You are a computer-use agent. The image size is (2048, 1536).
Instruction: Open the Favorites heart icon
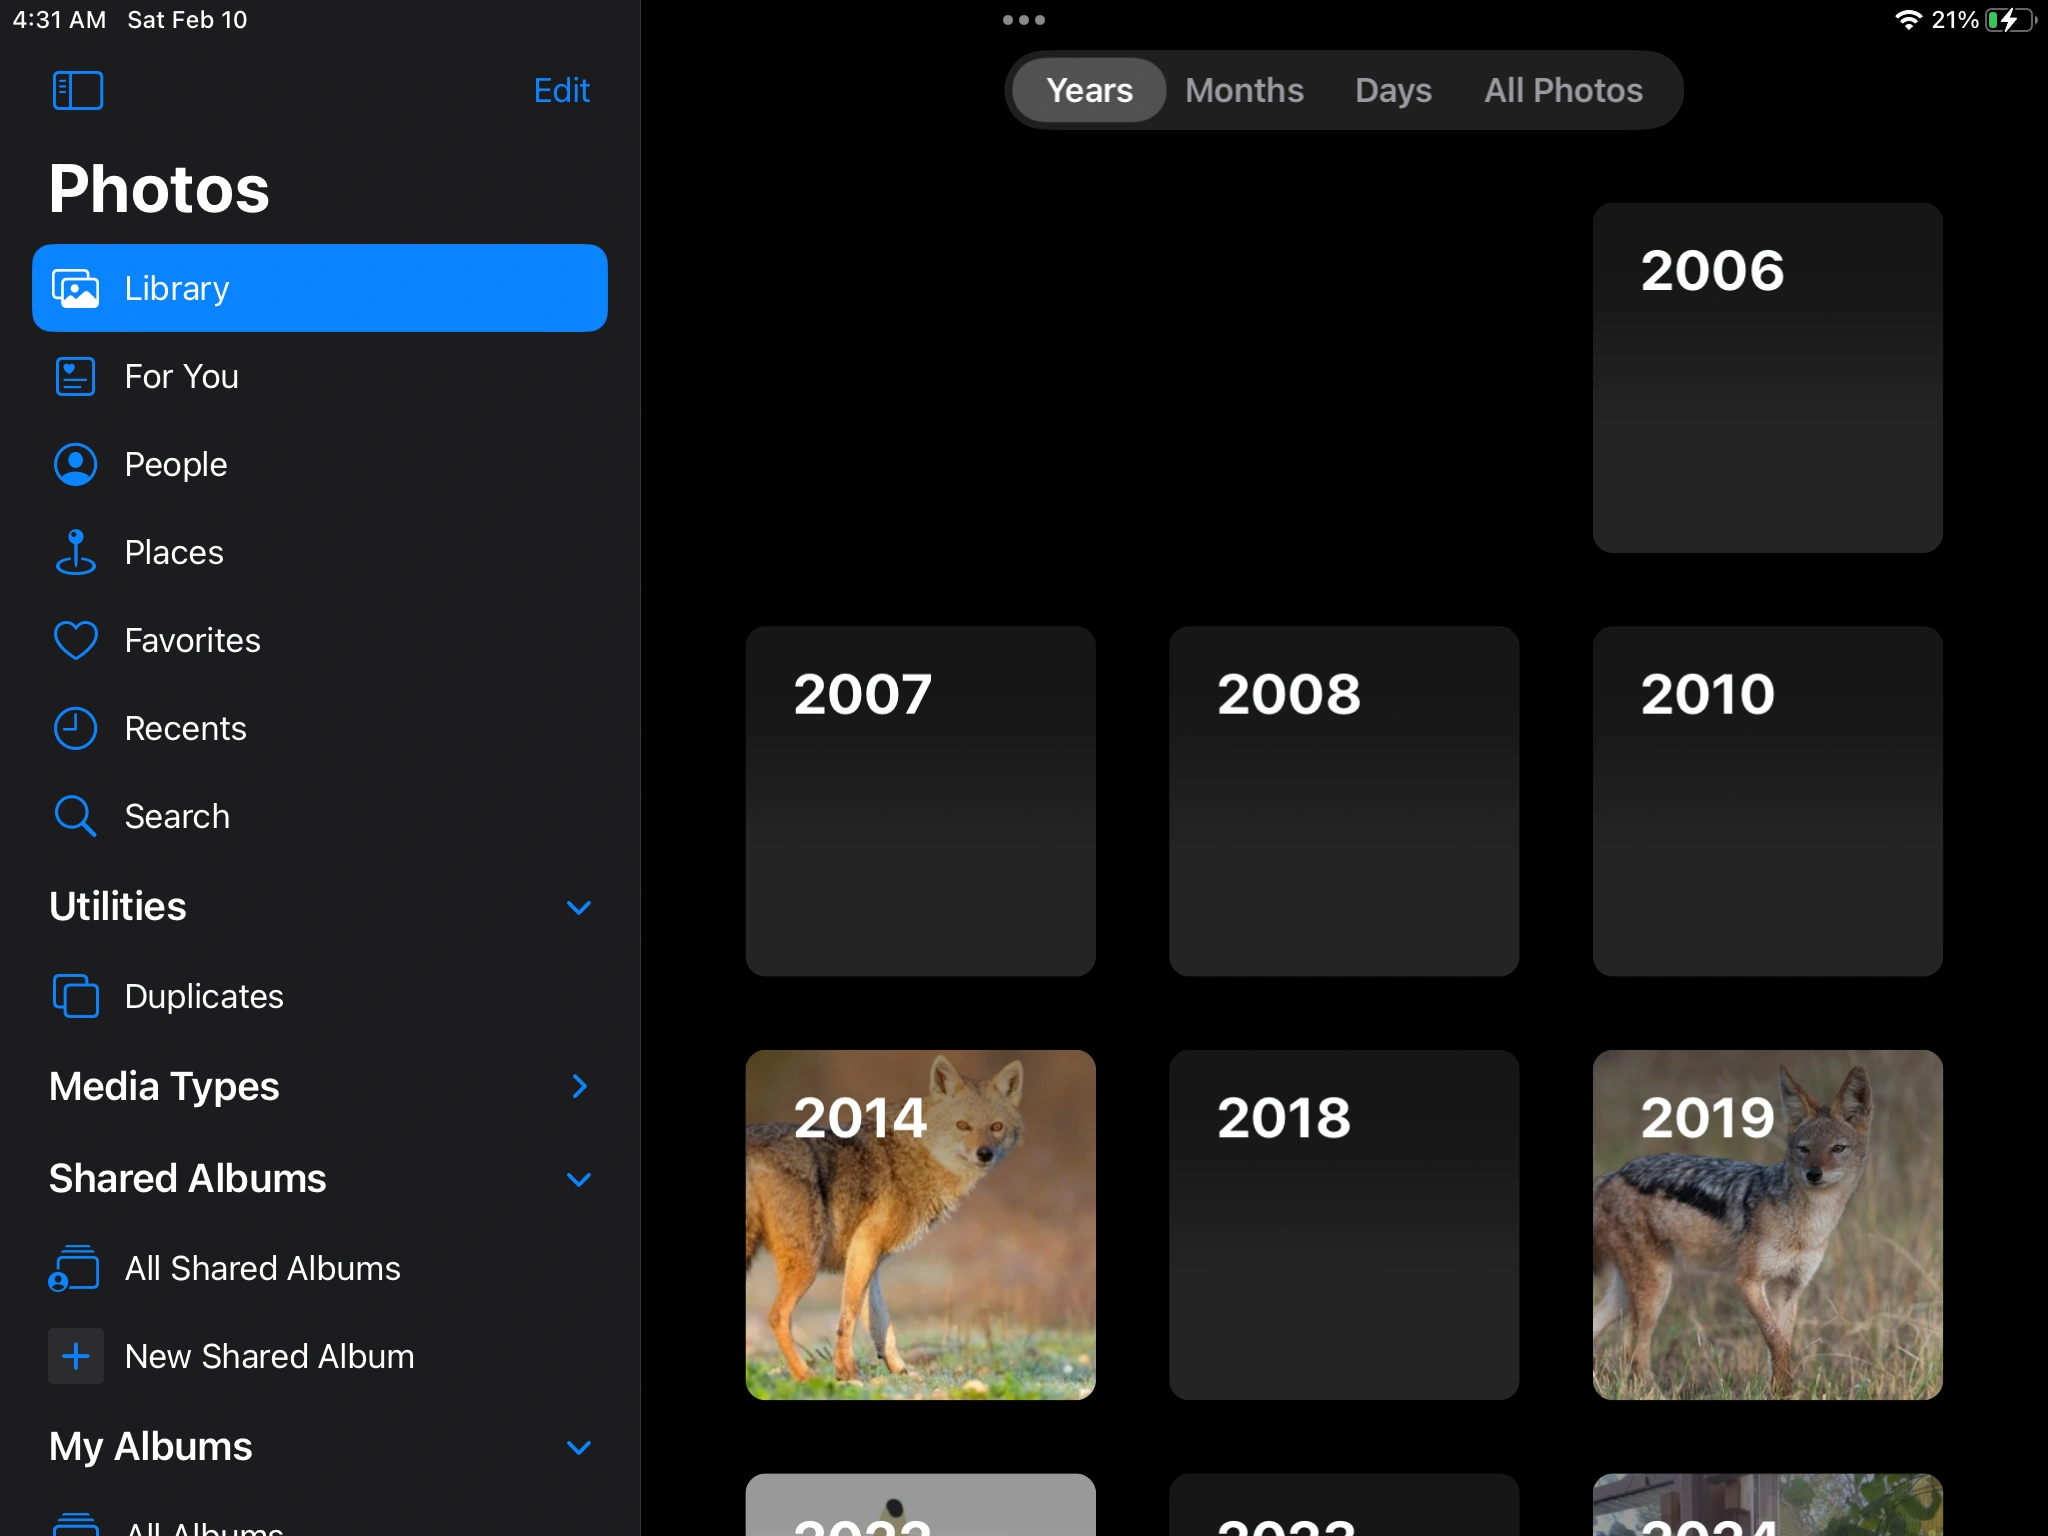(x=75, y=641)
